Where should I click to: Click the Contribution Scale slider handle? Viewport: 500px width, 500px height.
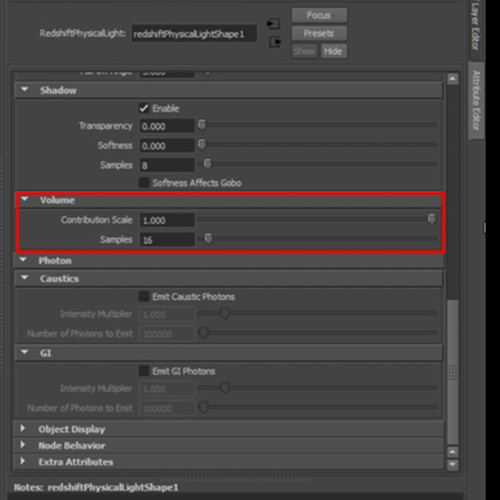click(432, 219)
